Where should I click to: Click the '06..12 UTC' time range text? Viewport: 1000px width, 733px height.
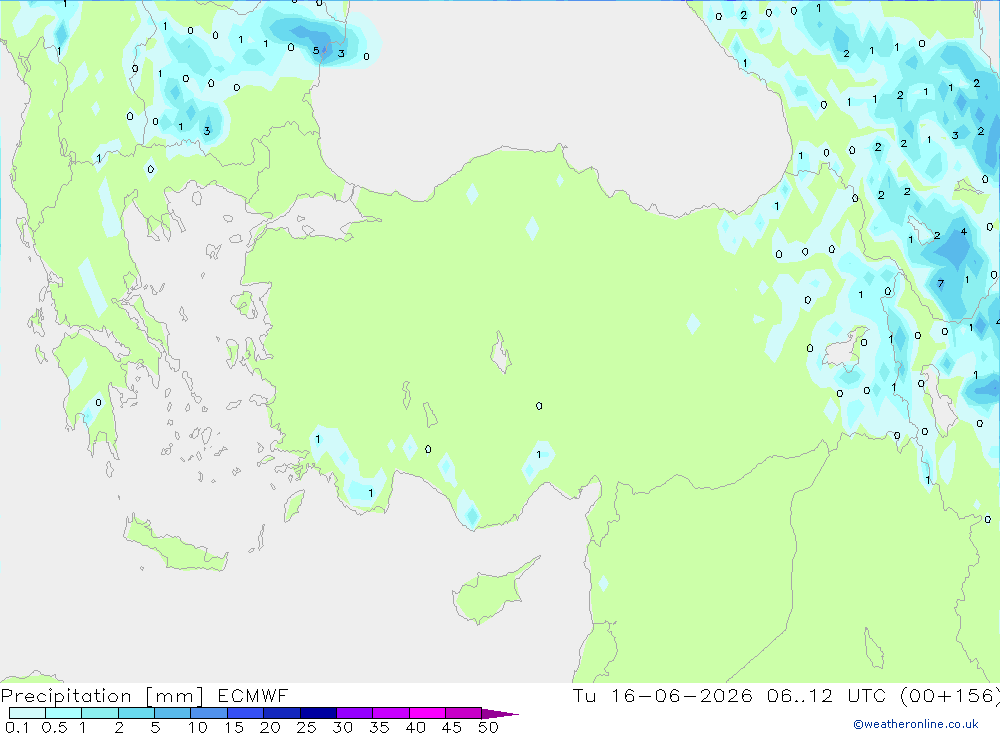click(x=827, y=696)
